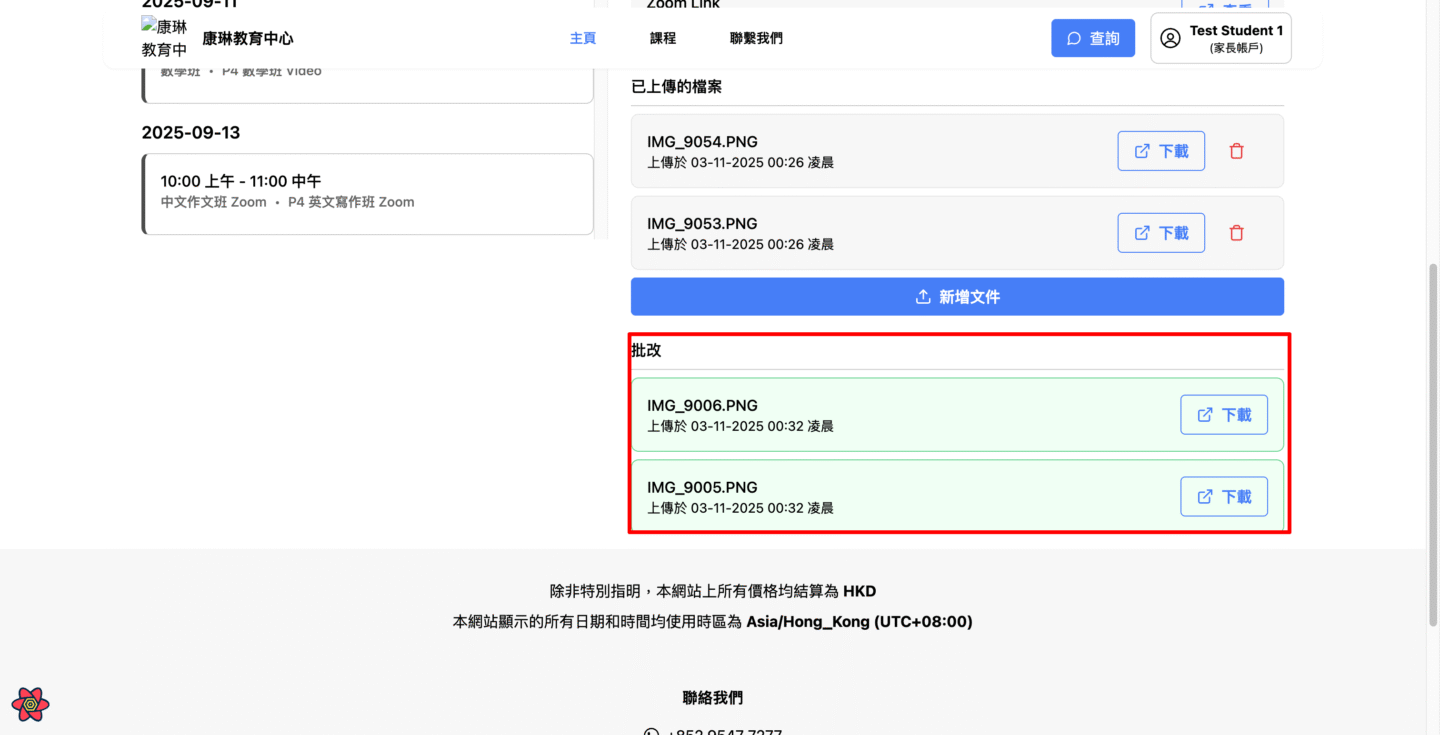Download the corrected IMG_9005.PNG file
This screenshot has height=735, width=1440.
click(x=1224, y=497)
